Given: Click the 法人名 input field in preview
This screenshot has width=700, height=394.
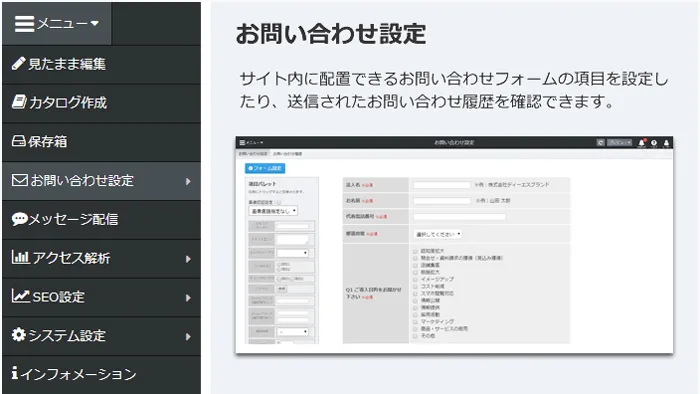Looking at the screenshot, I should (442, 185).
